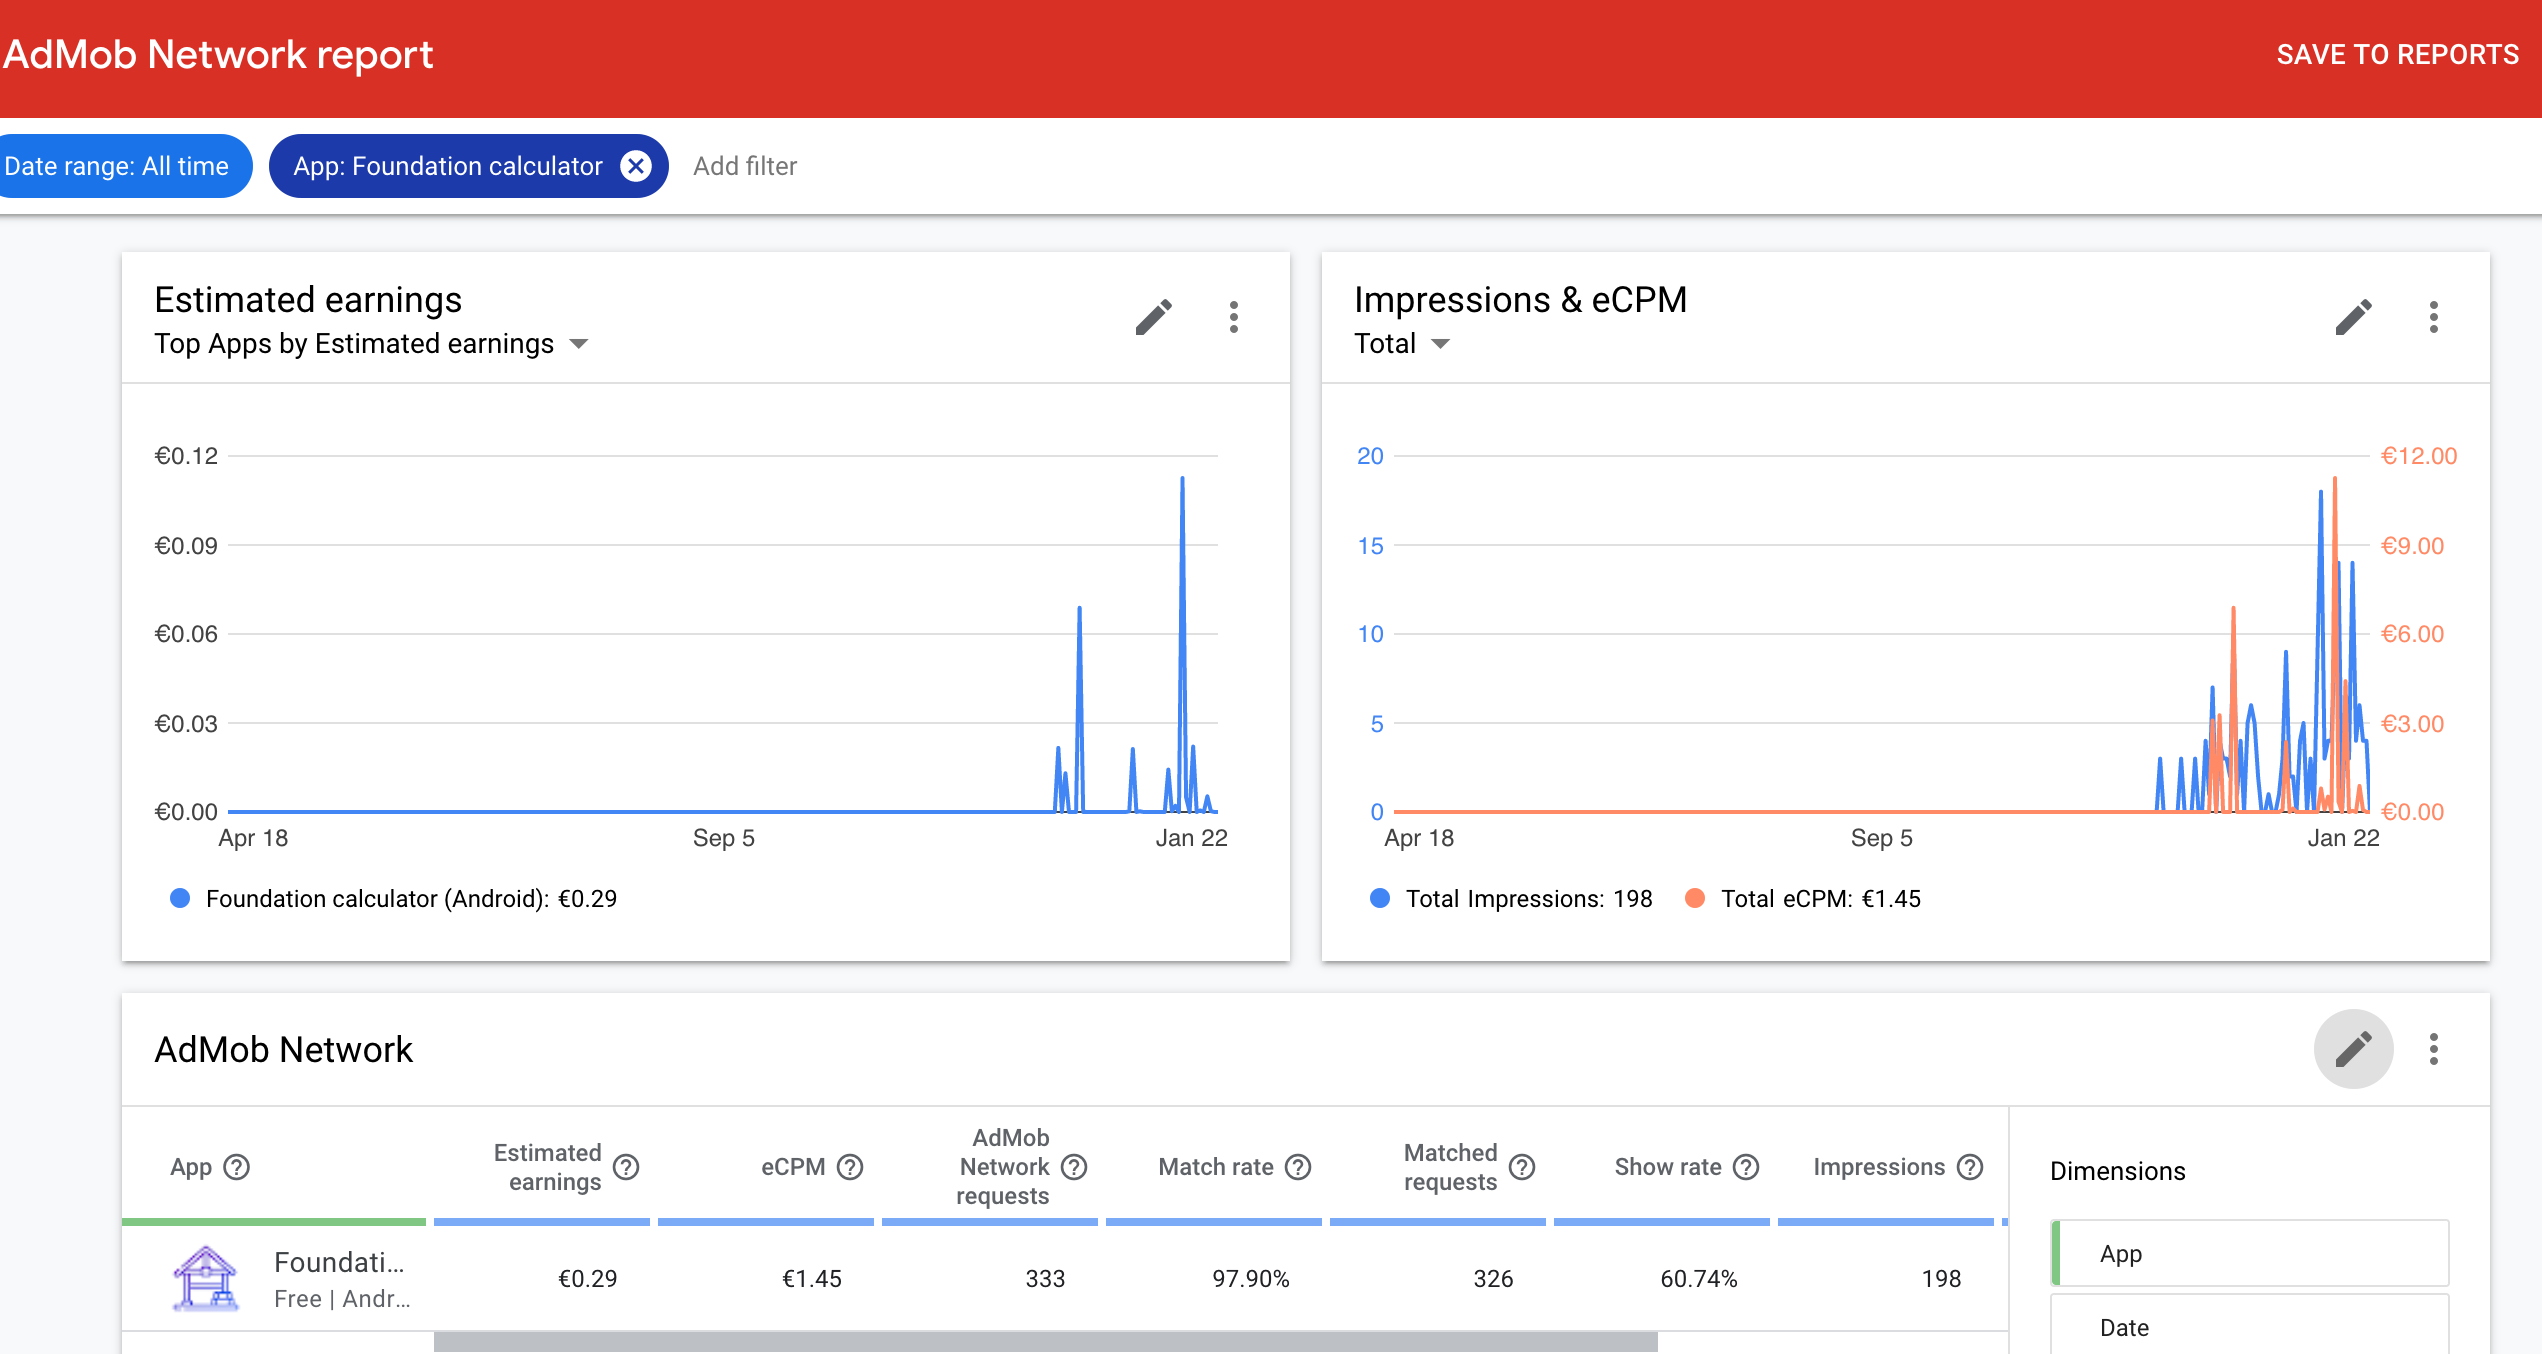This screenshot has height=1354, width=2542.
Task: Show help for the App column
Action: click(x=237, y=1167)
